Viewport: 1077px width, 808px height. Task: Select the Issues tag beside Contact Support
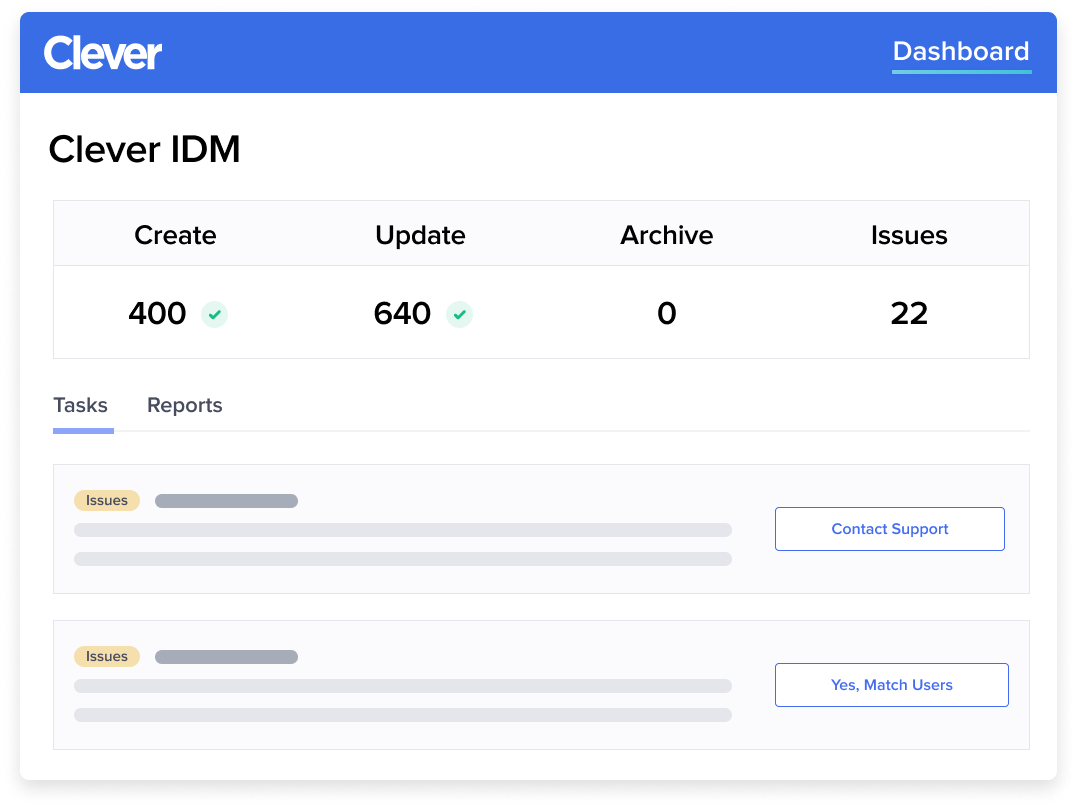tap(106, 500)
